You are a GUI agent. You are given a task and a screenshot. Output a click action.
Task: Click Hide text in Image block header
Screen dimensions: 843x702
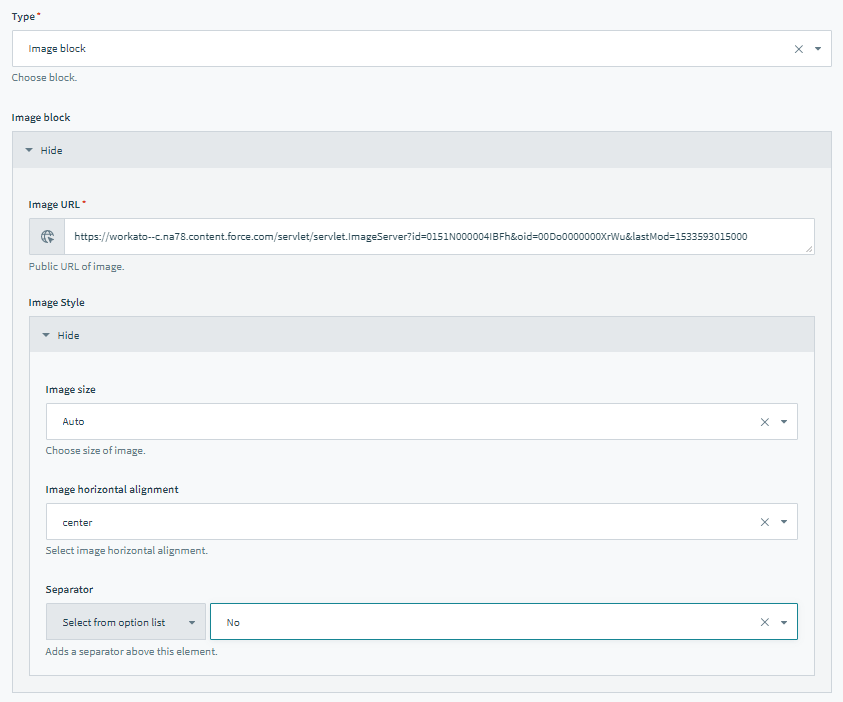point(51,150)
